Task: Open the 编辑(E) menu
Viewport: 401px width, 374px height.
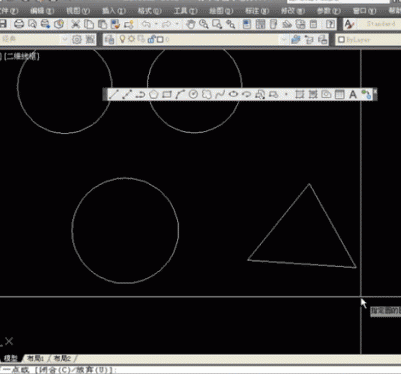Action: pos(42,11)
